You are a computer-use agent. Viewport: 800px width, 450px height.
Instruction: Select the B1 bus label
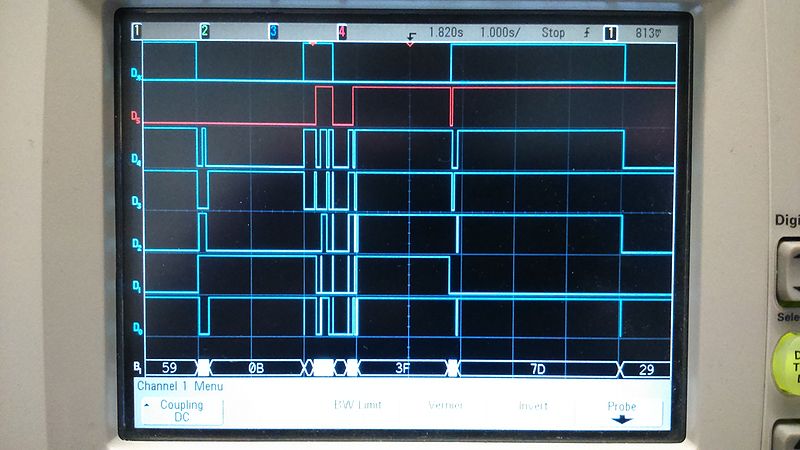pos(137,368)
